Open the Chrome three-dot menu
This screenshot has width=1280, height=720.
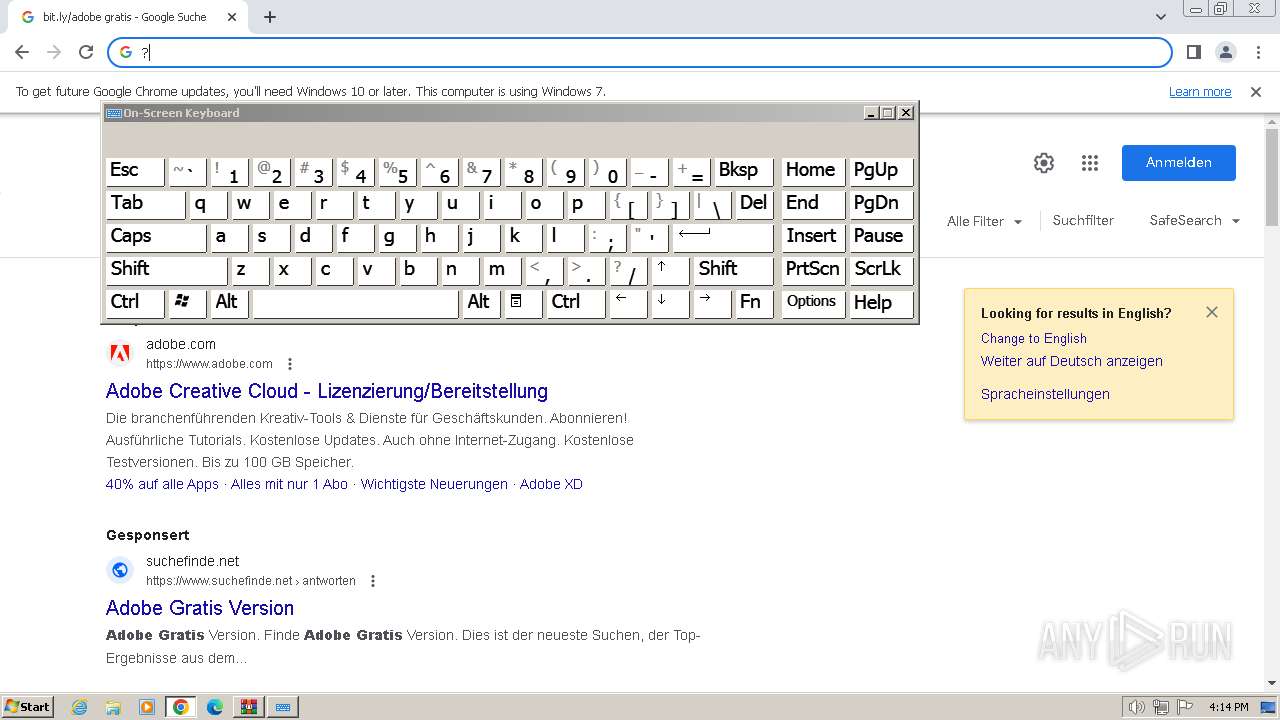click(x=1258, y=52)
